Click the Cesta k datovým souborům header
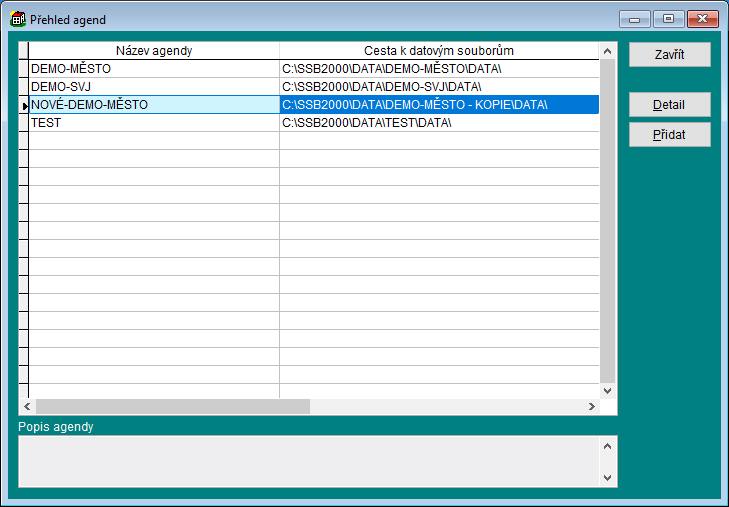This screenshot has height=507, width=729. click(x=438, y=51)
